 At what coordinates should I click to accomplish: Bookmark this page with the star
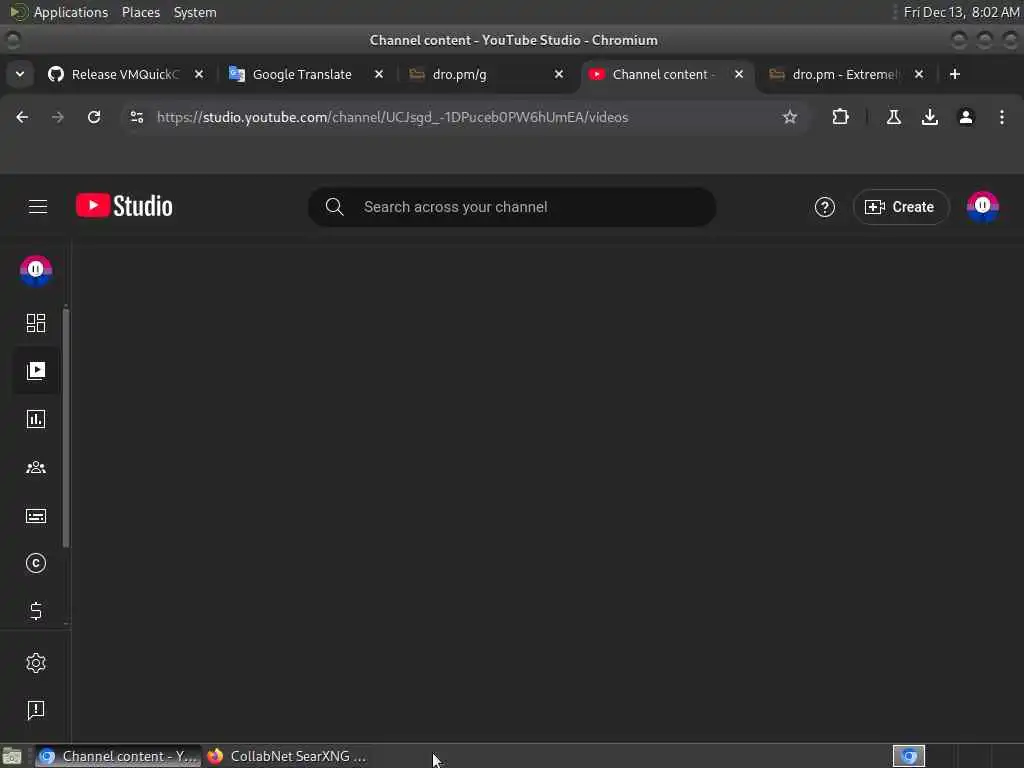[790, 117]
